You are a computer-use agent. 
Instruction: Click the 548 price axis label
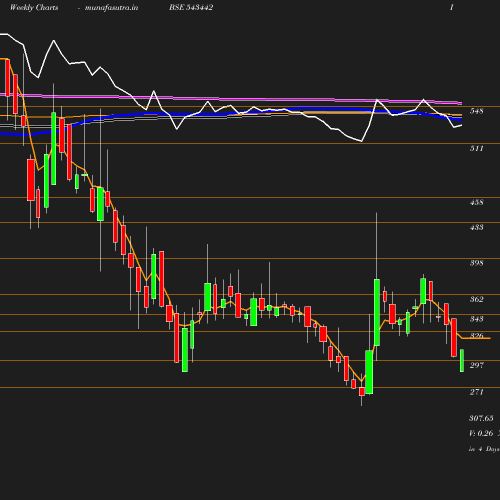click(476, 111)
